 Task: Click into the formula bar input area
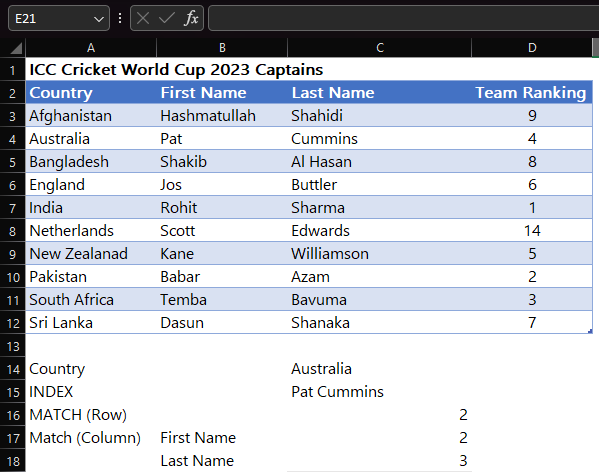click(x=403, y=18)
